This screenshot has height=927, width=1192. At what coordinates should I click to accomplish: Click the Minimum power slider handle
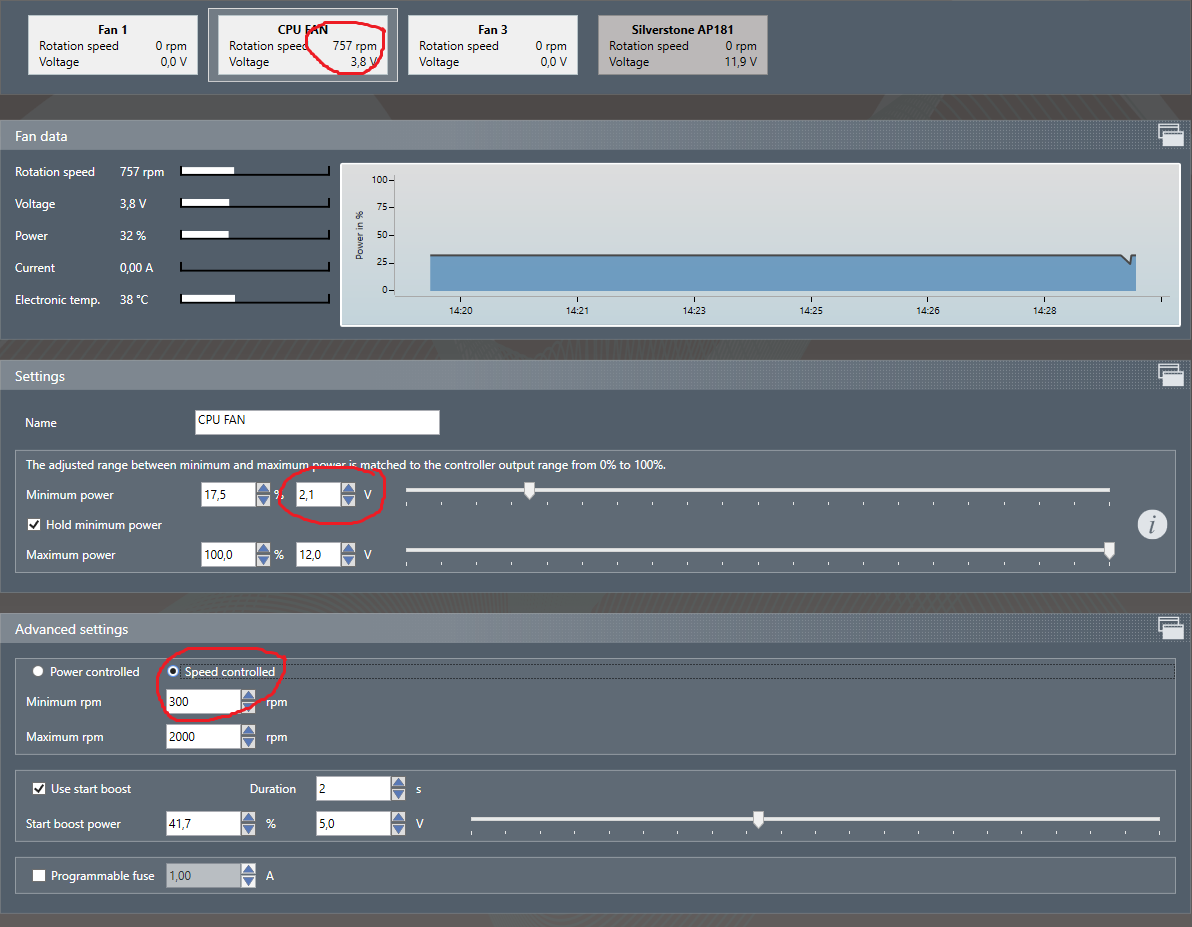coord(529,490)
